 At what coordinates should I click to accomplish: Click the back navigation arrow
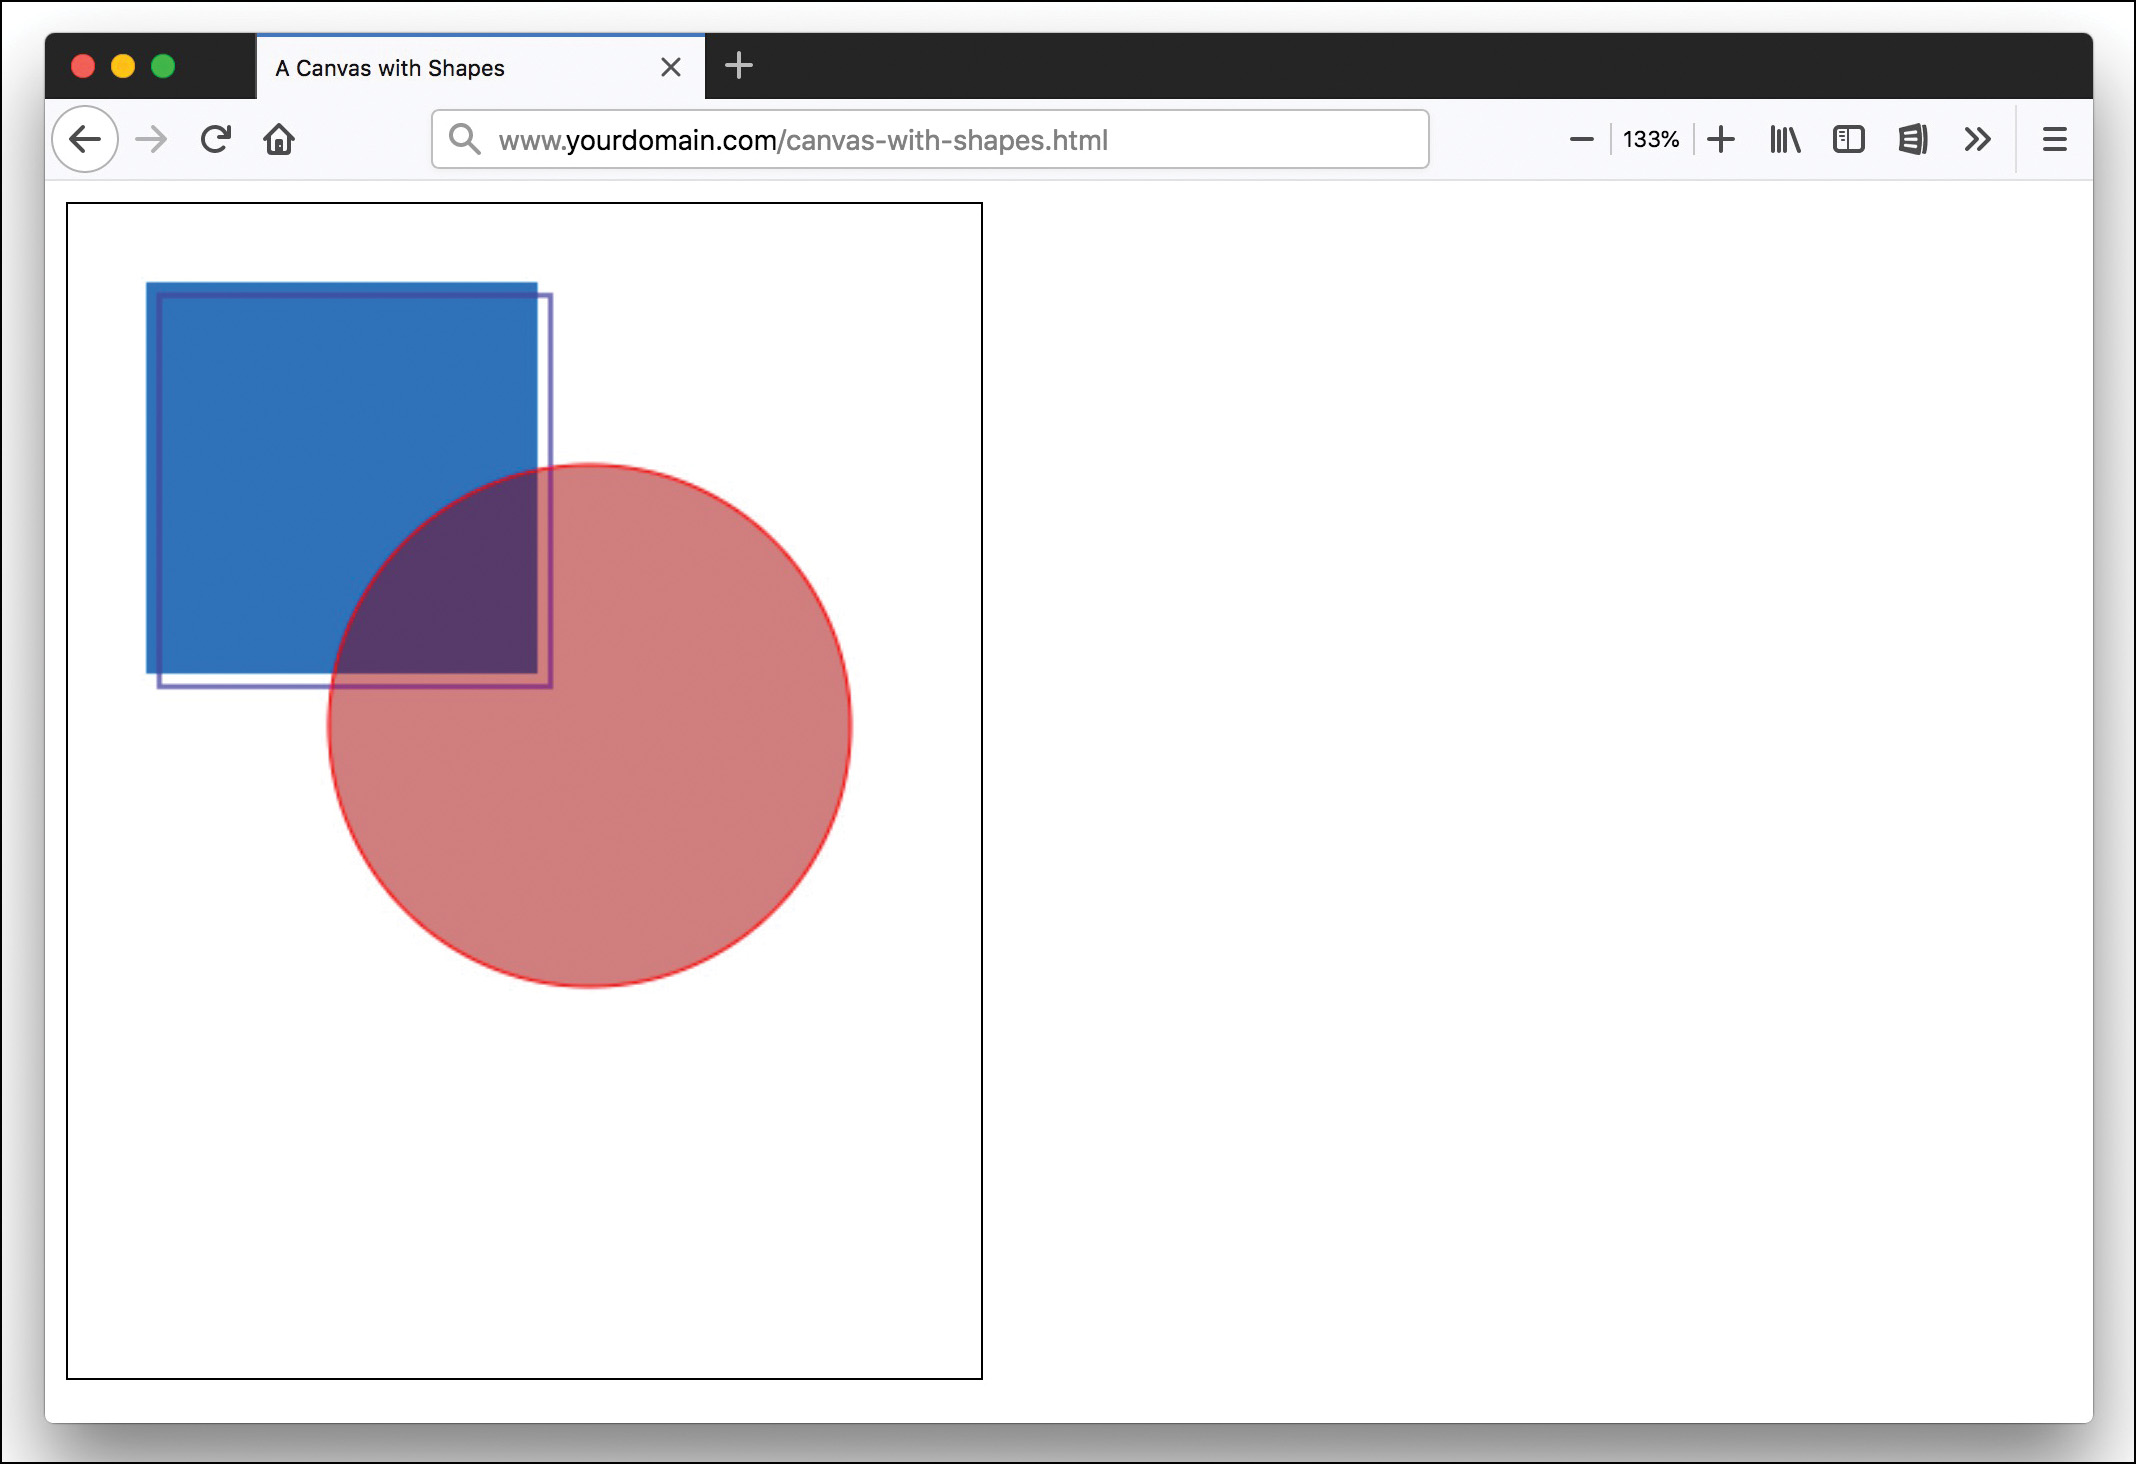pos(85,139)
